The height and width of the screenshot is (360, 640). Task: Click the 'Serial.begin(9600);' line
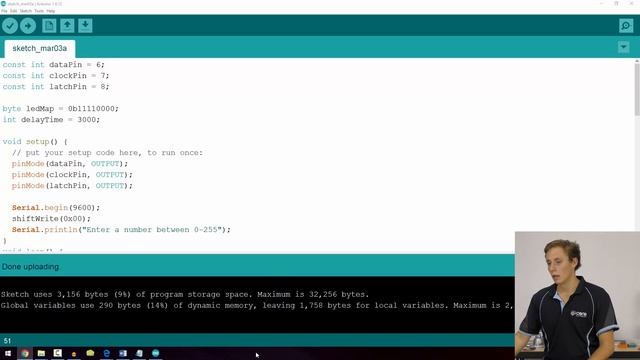pyautogui.click(x=56, y=208)
